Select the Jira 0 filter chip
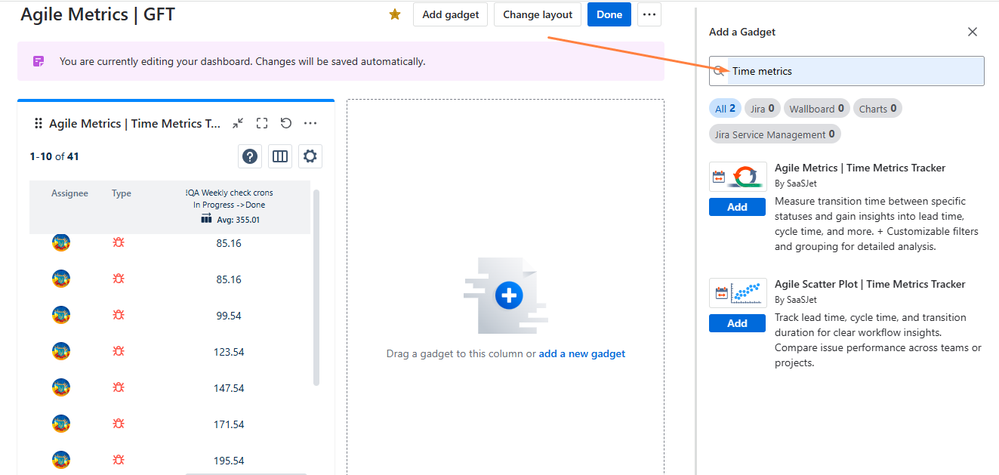This screenshot has width=999, height=475. [763, 109]
